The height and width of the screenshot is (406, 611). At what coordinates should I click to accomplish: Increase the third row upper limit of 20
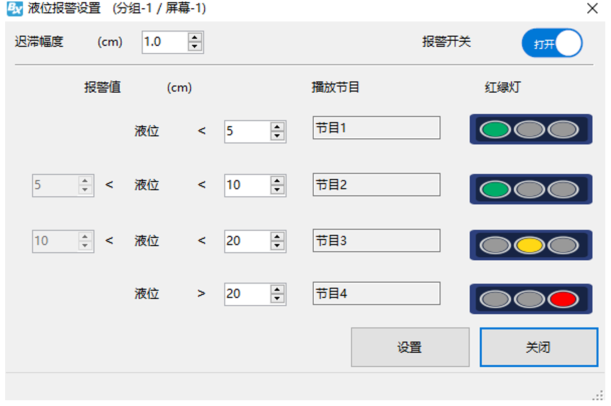(276, 235)
